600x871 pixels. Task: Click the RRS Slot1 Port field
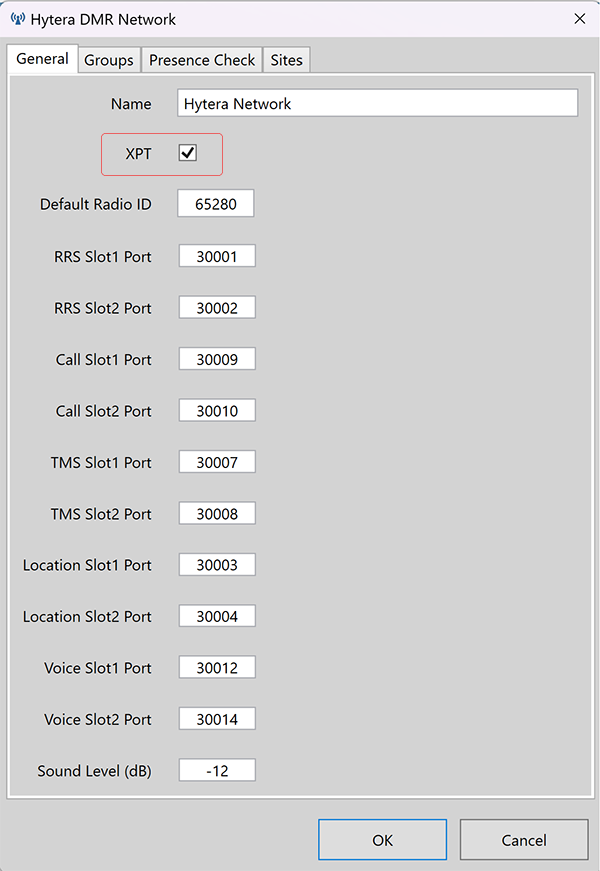(217, 255)
